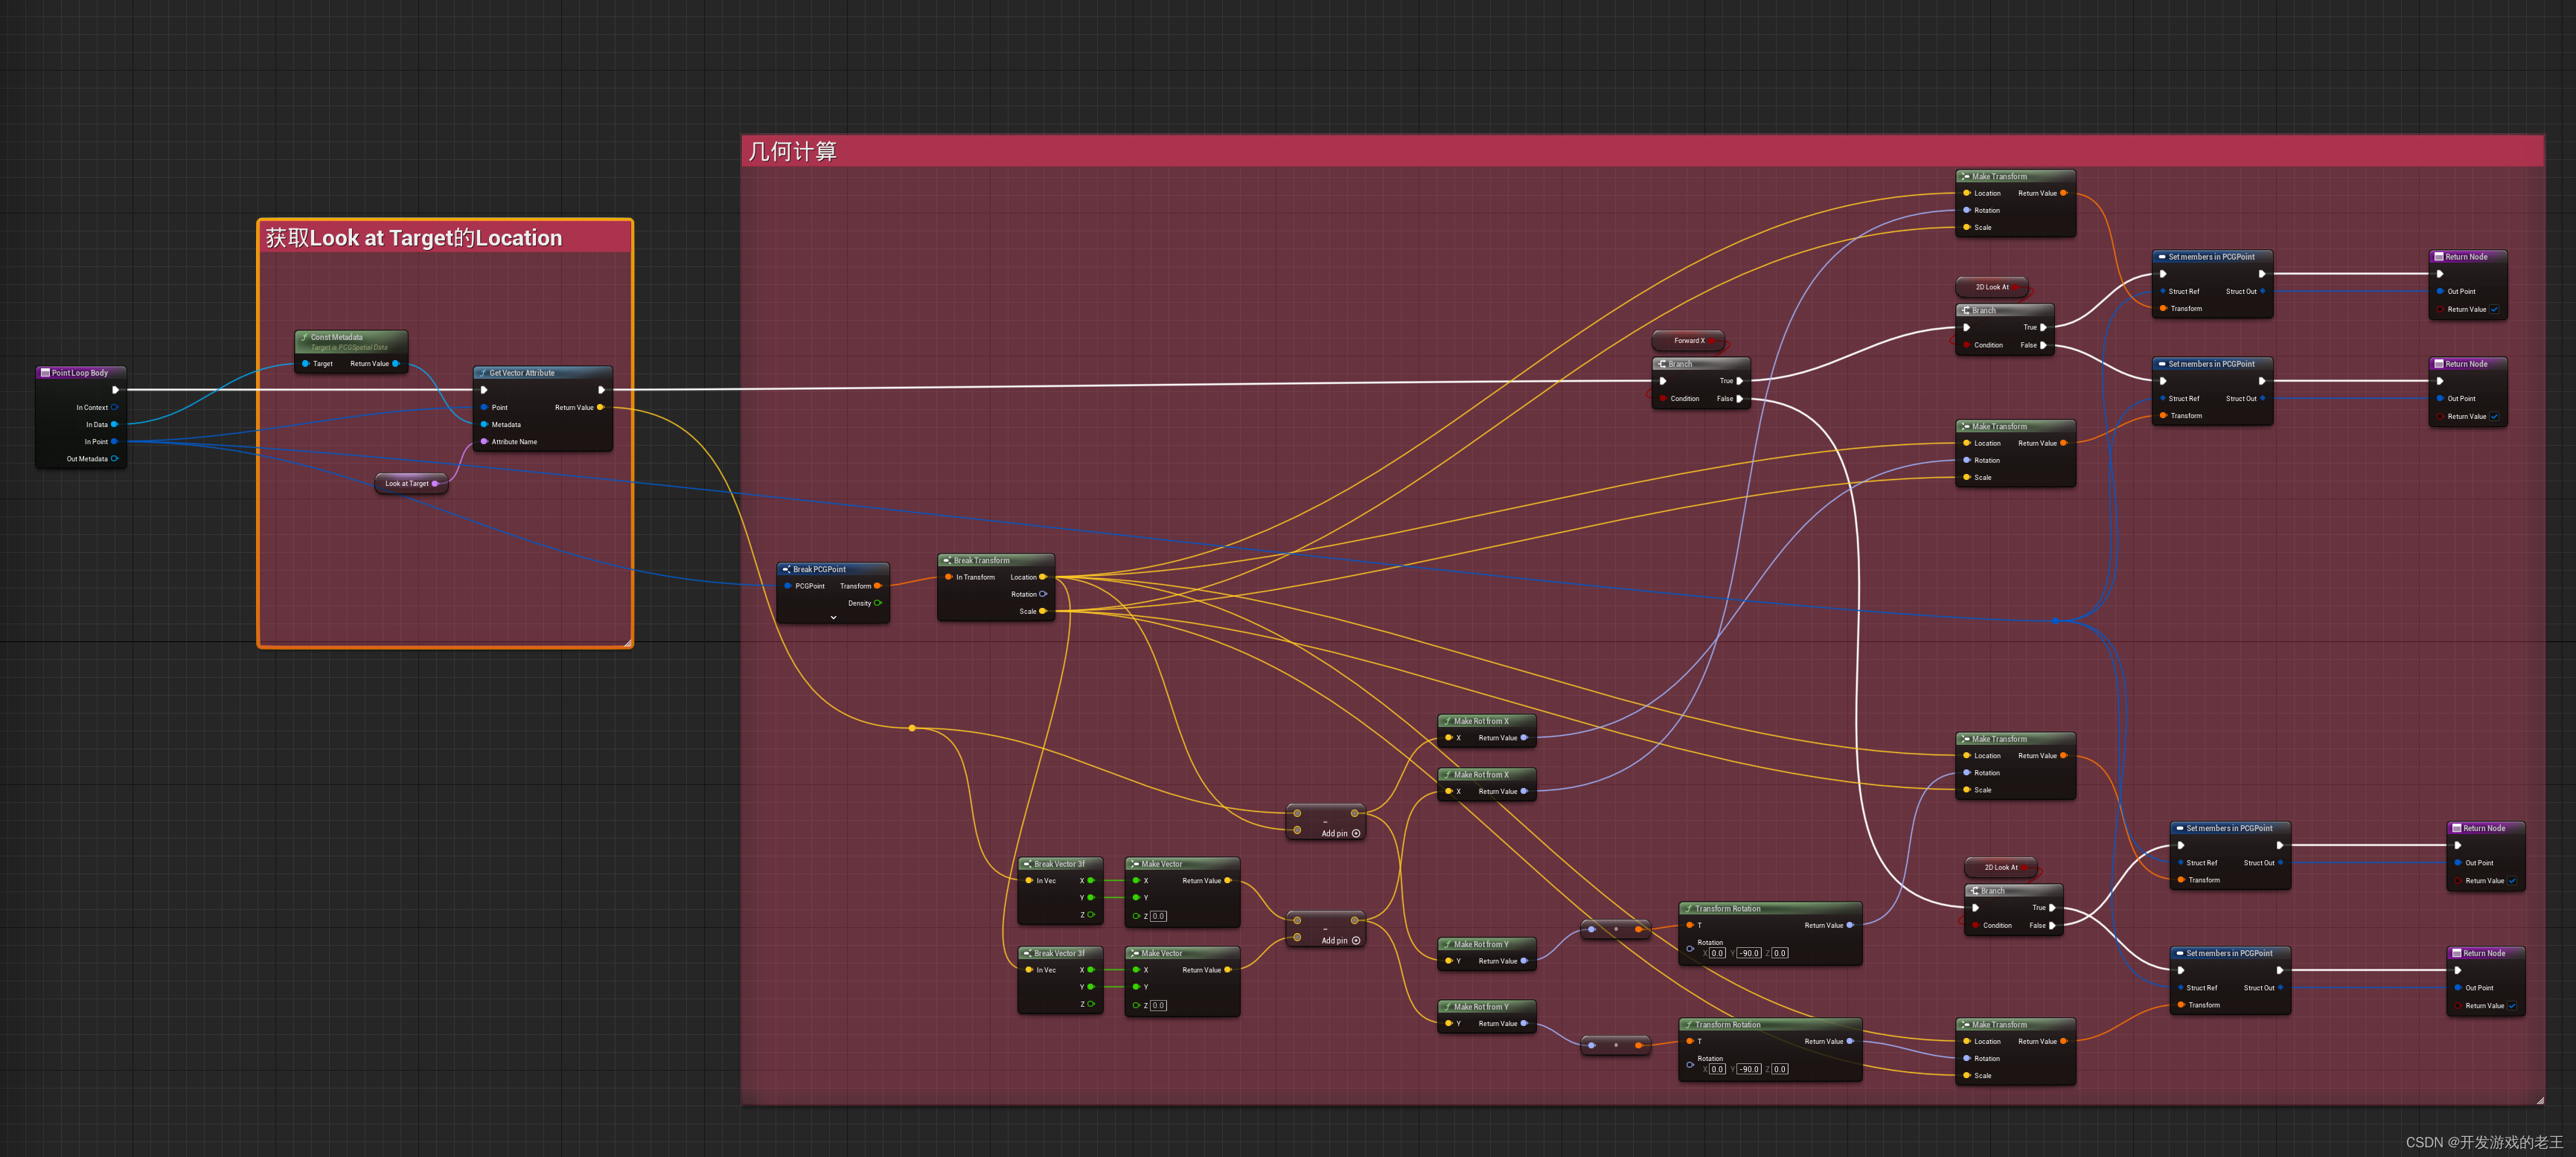Viewport: 2576px width, 1157px height.
Task: Click Z value field on upper Make Vector
Action: tap(1158, 916)
